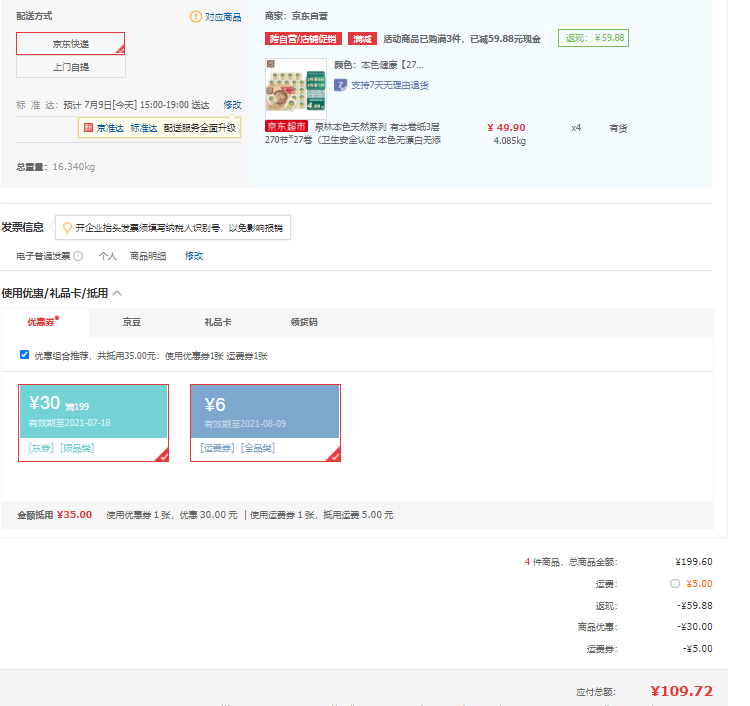Click the green 返现 ¥59.88 badge
Screen dimensions: 750x706
pyautogui.click(x=593, y=38)
